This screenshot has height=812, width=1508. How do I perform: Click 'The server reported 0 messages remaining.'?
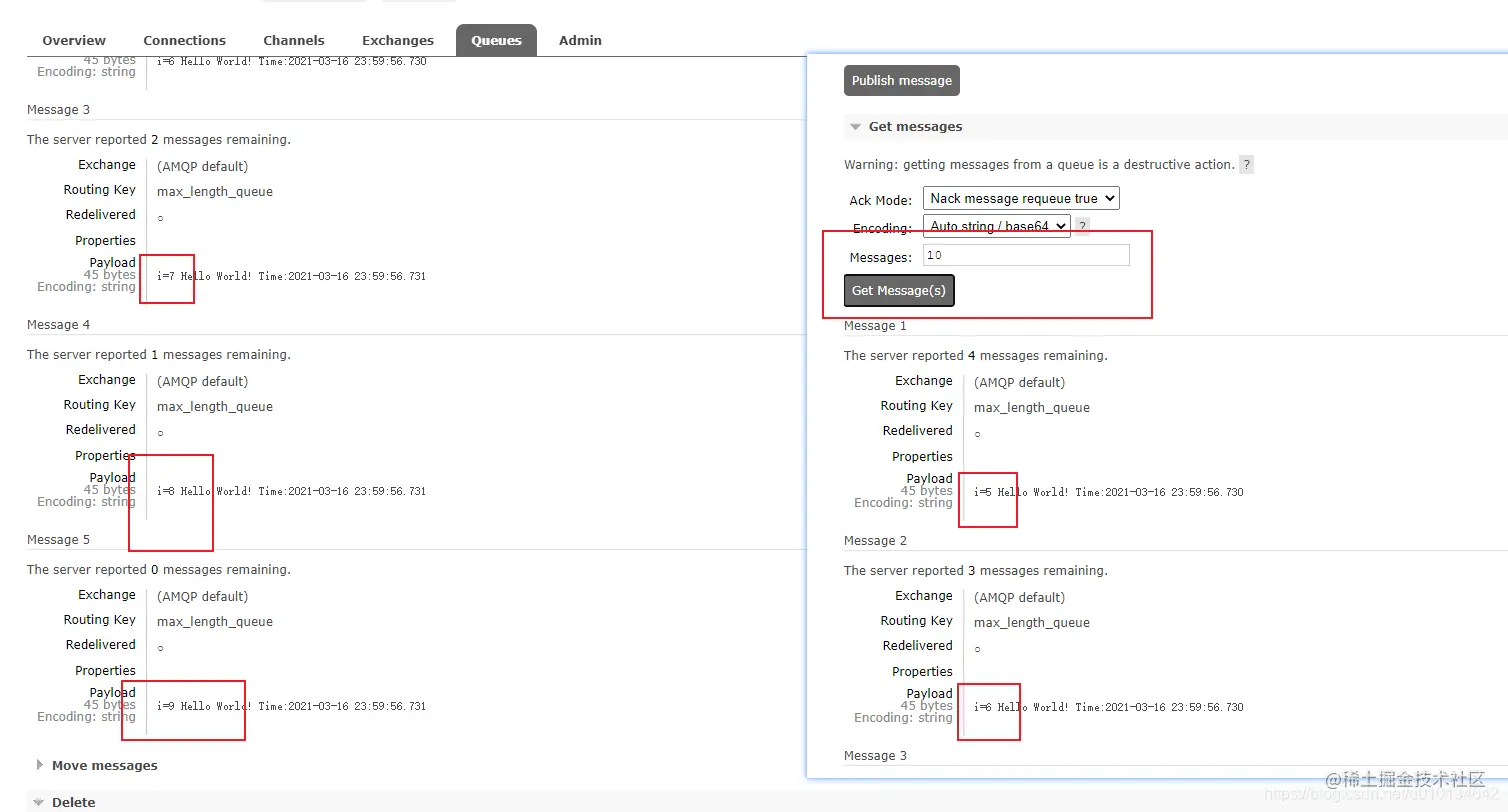[x=159, y=570]
